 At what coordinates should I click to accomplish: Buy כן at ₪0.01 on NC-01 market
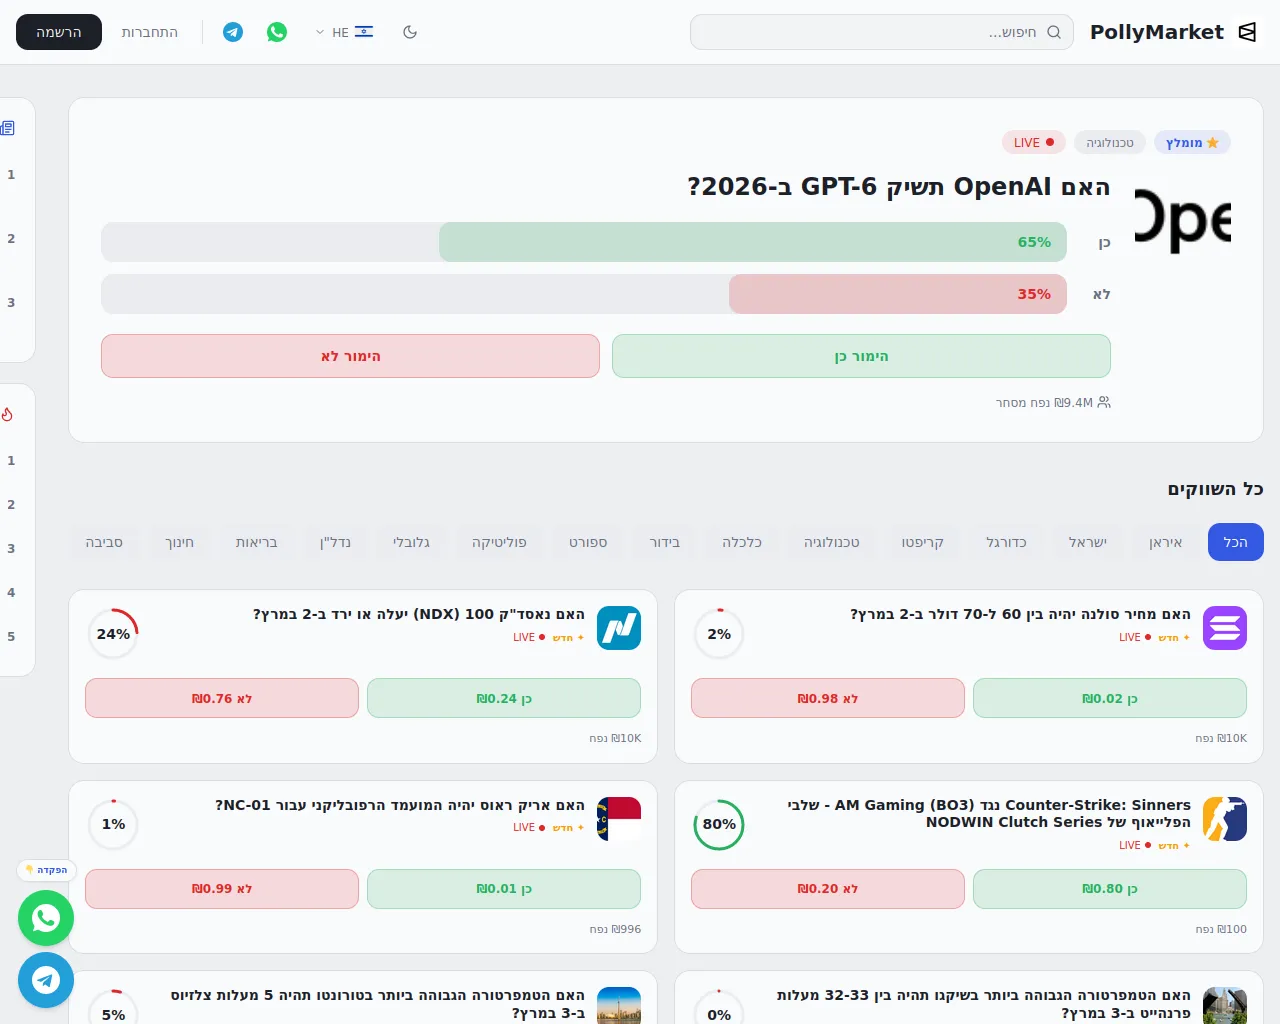pyautogui.click(x=504, y=889)
